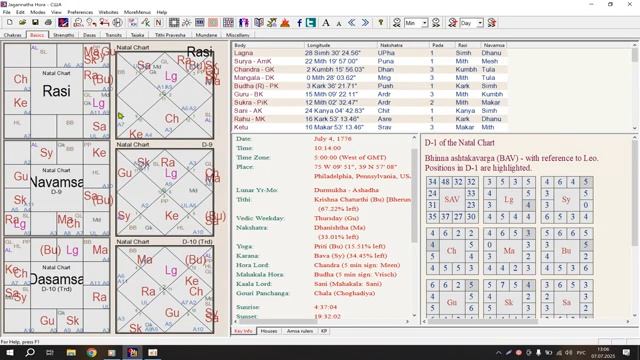This screenshot has width=640, height=360.
Task: Click the horizontal scrollbar under ashtakavarga panel
Action: (x=527, y=322)
